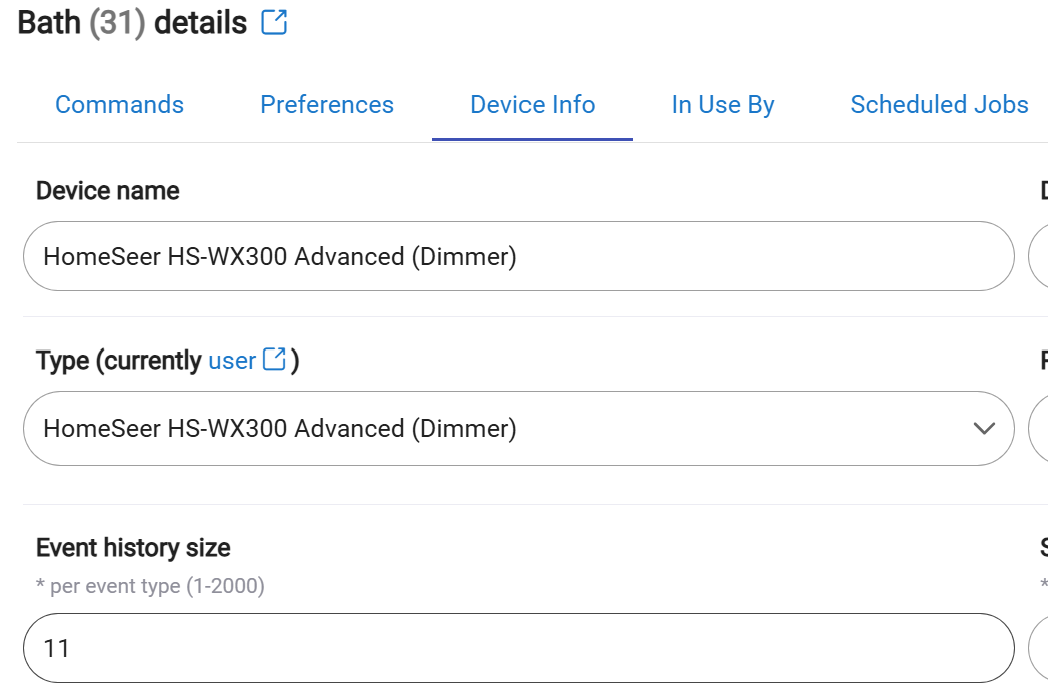Click the 'Bath (31) details' heading

pyautogui.click(x=132, y=23)
